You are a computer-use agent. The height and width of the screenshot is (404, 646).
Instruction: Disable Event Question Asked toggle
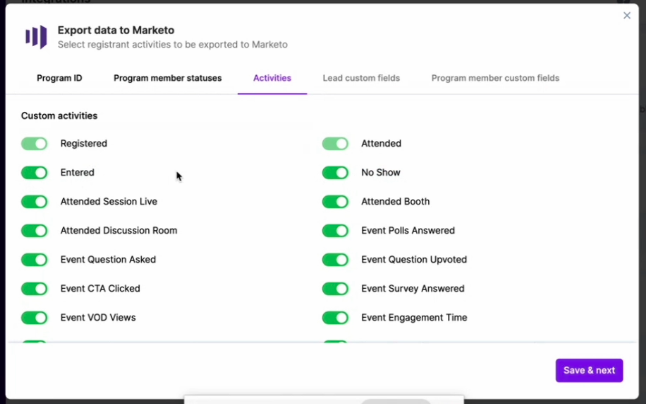point(34,260)
